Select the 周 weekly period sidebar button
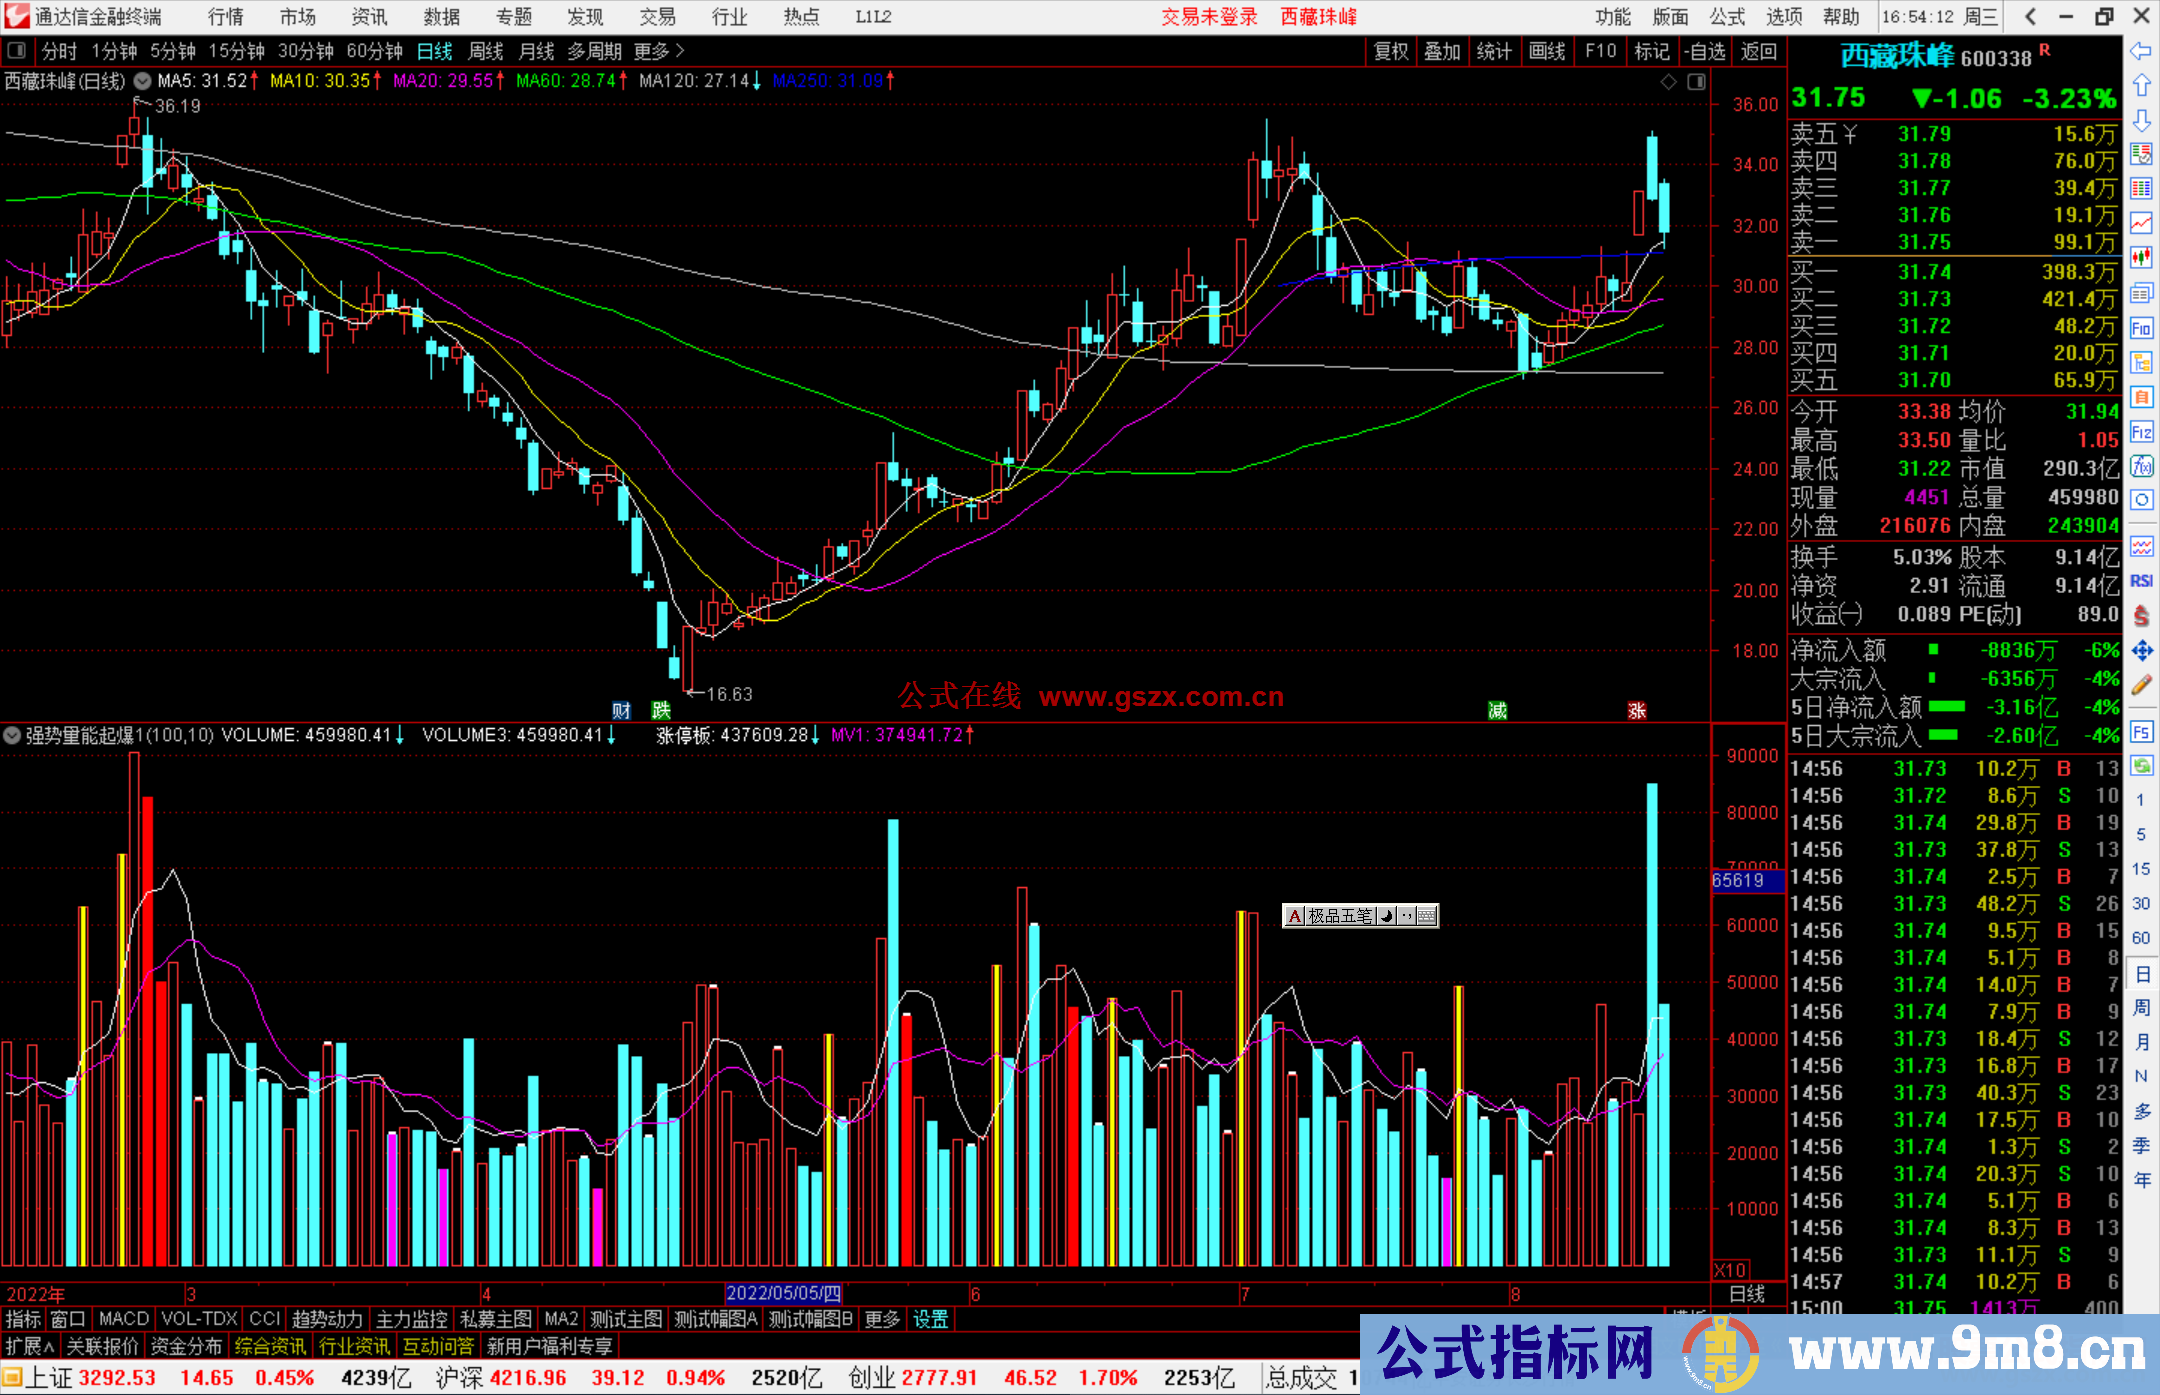 [2141, 1007]
